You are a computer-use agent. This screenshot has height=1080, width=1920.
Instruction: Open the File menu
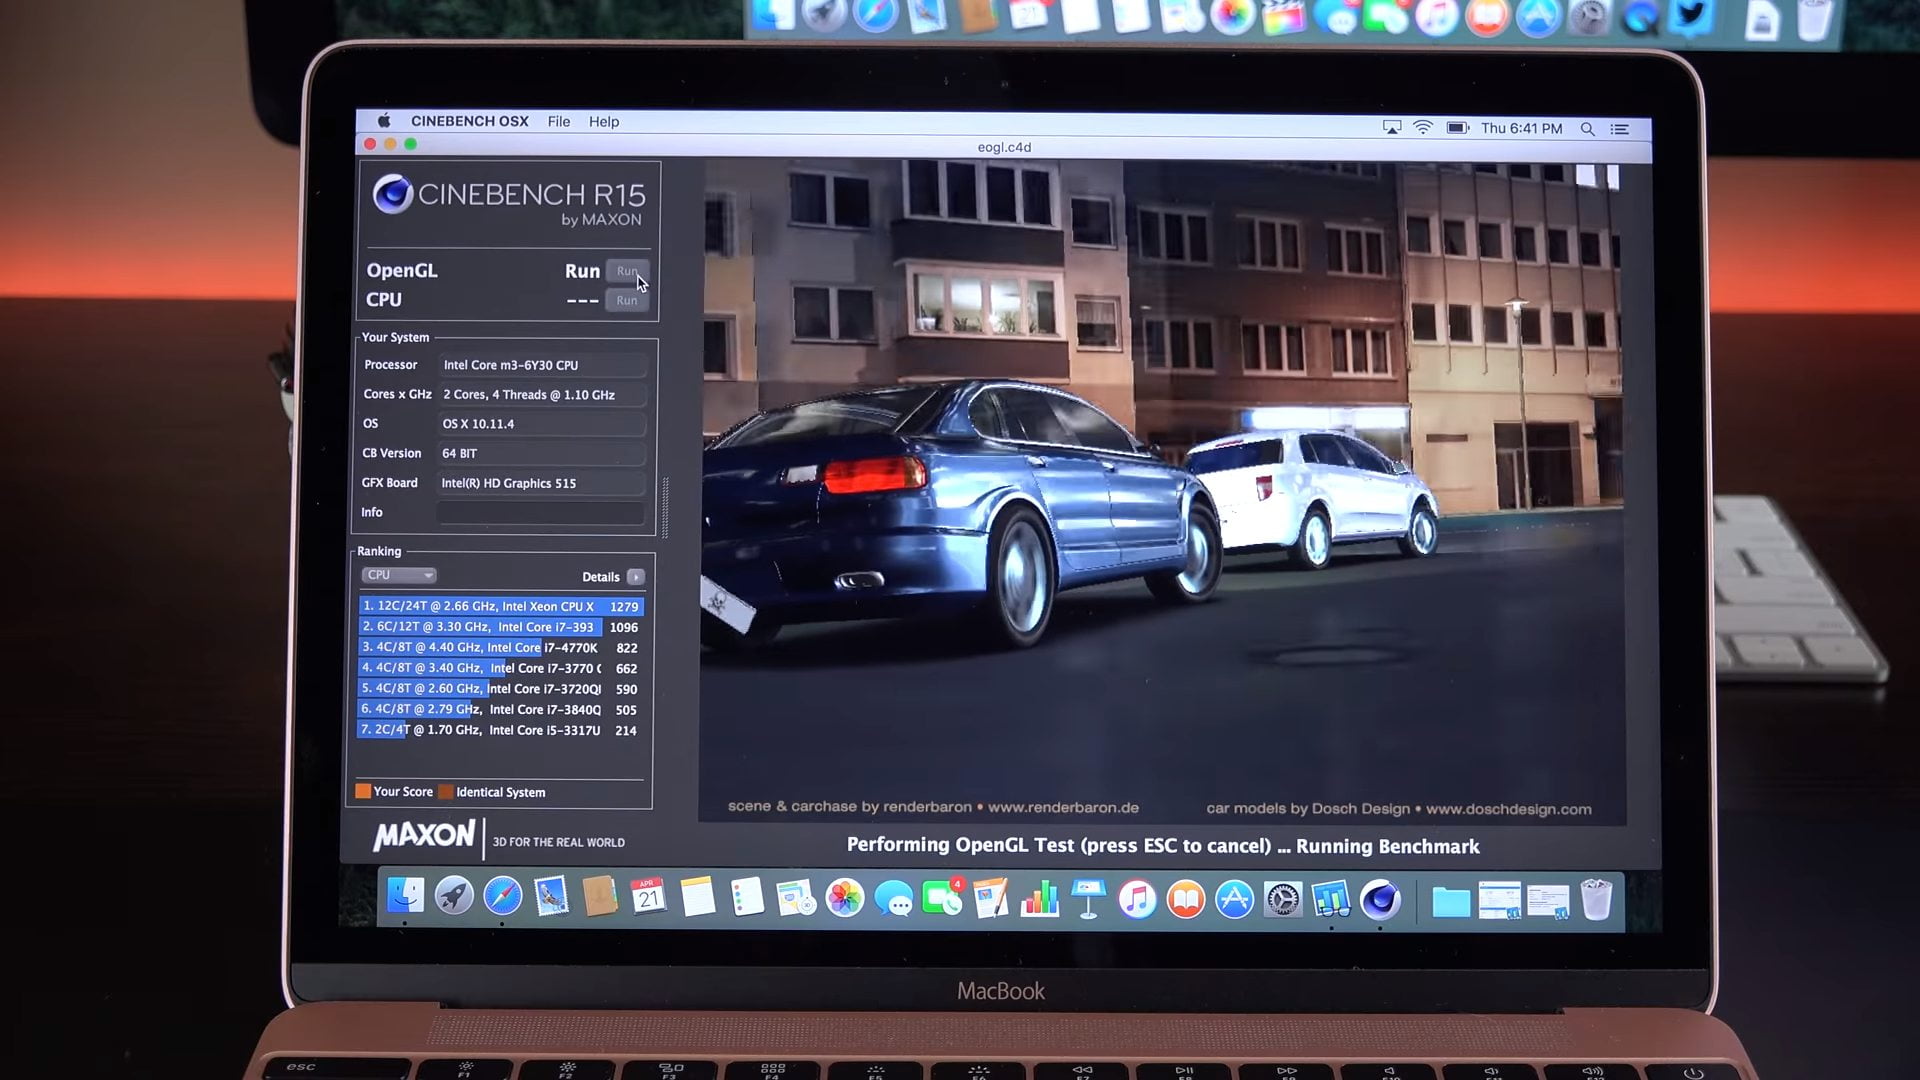pyautogui.click(x=558, y=121)
